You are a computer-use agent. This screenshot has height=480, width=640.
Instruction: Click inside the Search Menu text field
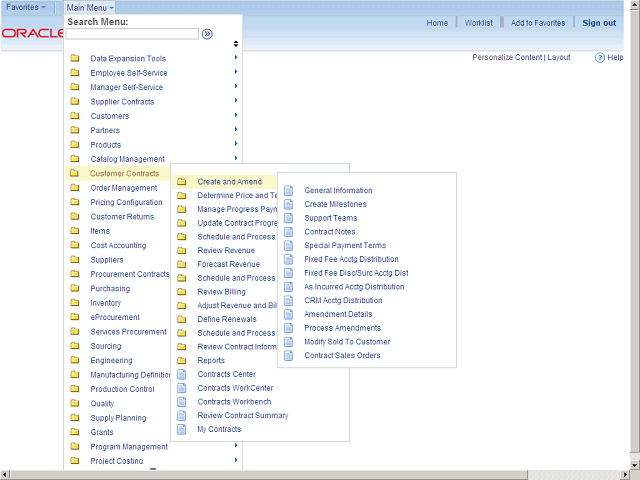pos(132,34)
